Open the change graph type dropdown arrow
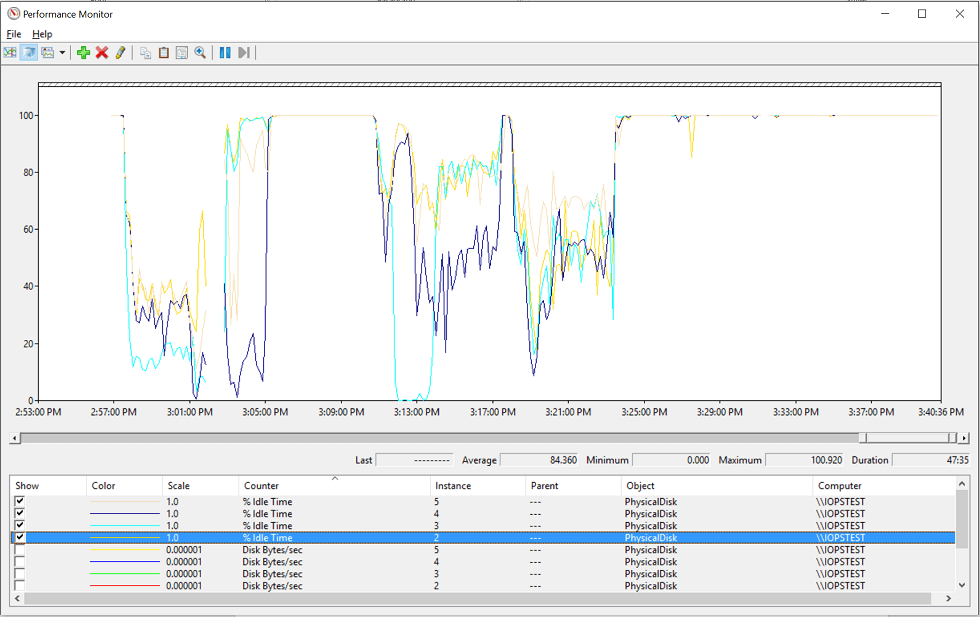Image resolution: width=980 pixels, height=617 pixels. (63, 52)
